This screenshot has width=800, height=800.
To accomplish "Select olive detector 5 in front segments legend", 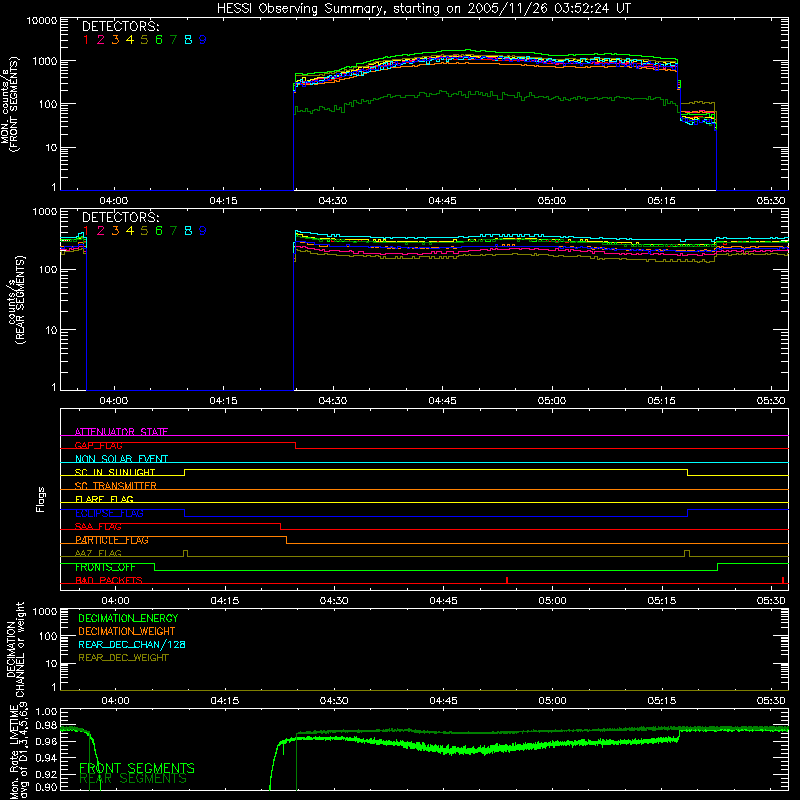I will [x=144, y=40].
